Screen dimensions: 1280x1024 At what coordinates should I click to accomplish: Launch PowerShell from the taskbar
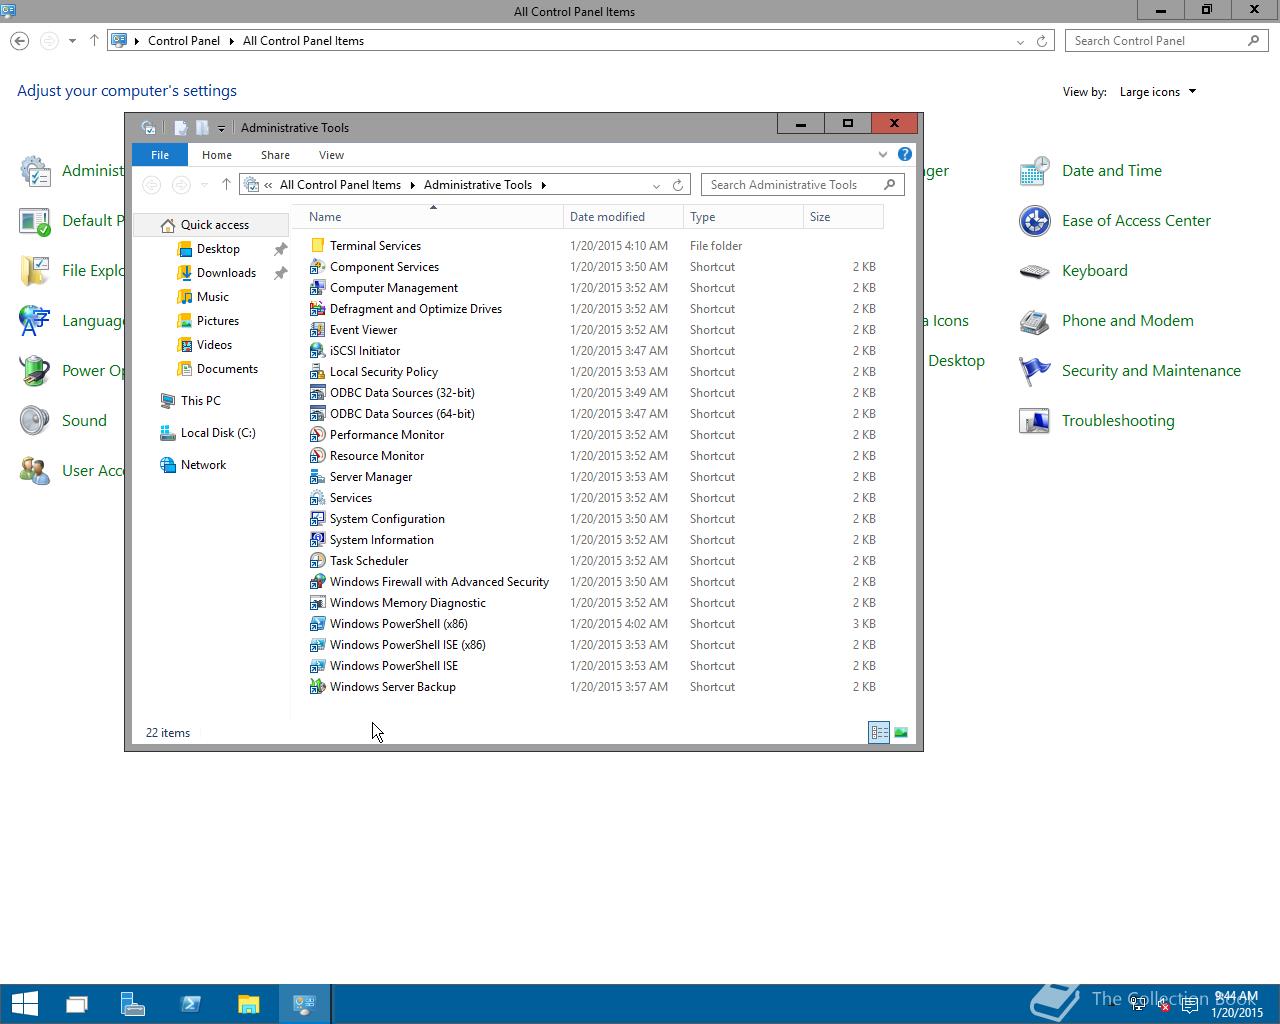click(x=191, y=1004)
